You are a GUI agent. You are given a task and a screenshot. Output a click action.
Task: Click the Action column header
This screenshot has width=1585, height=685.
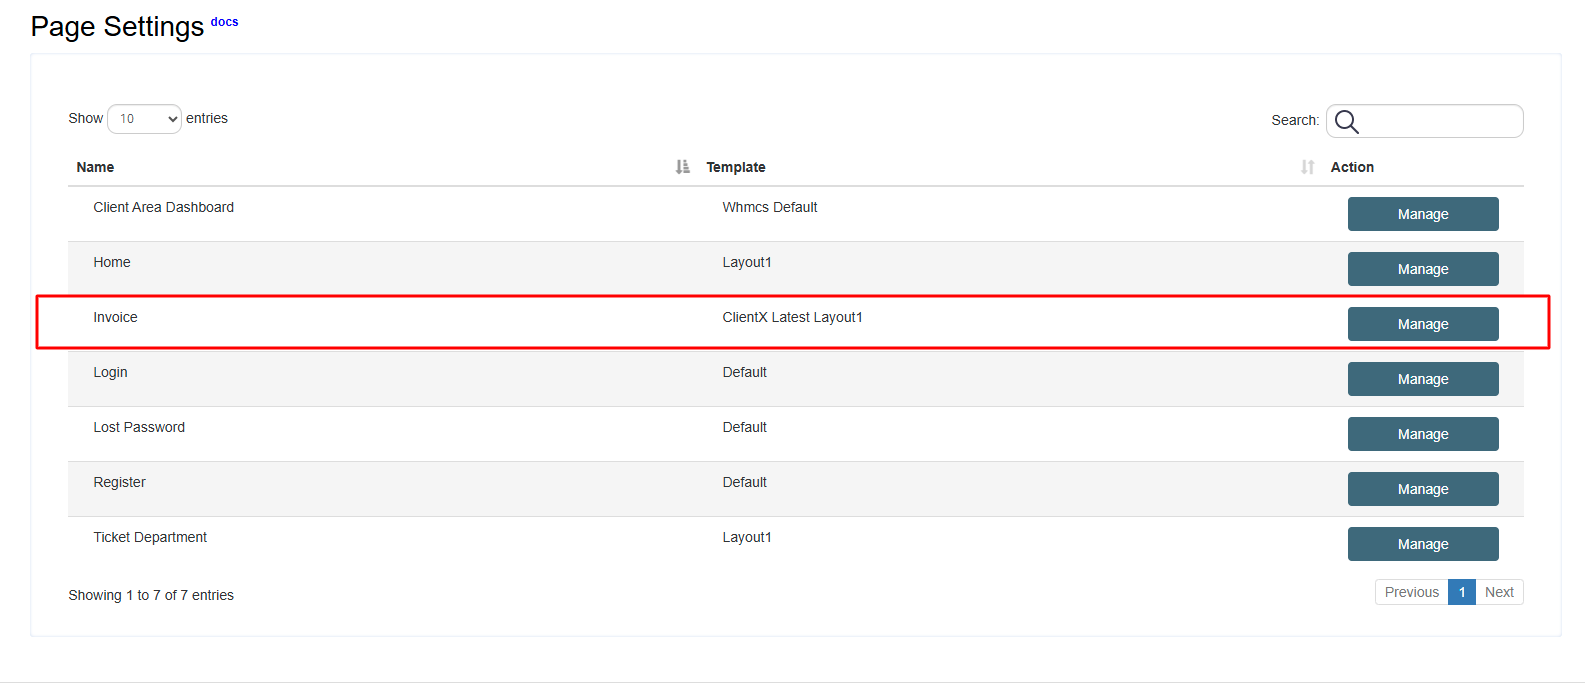pyautogui.click(x=1351, y=167)
